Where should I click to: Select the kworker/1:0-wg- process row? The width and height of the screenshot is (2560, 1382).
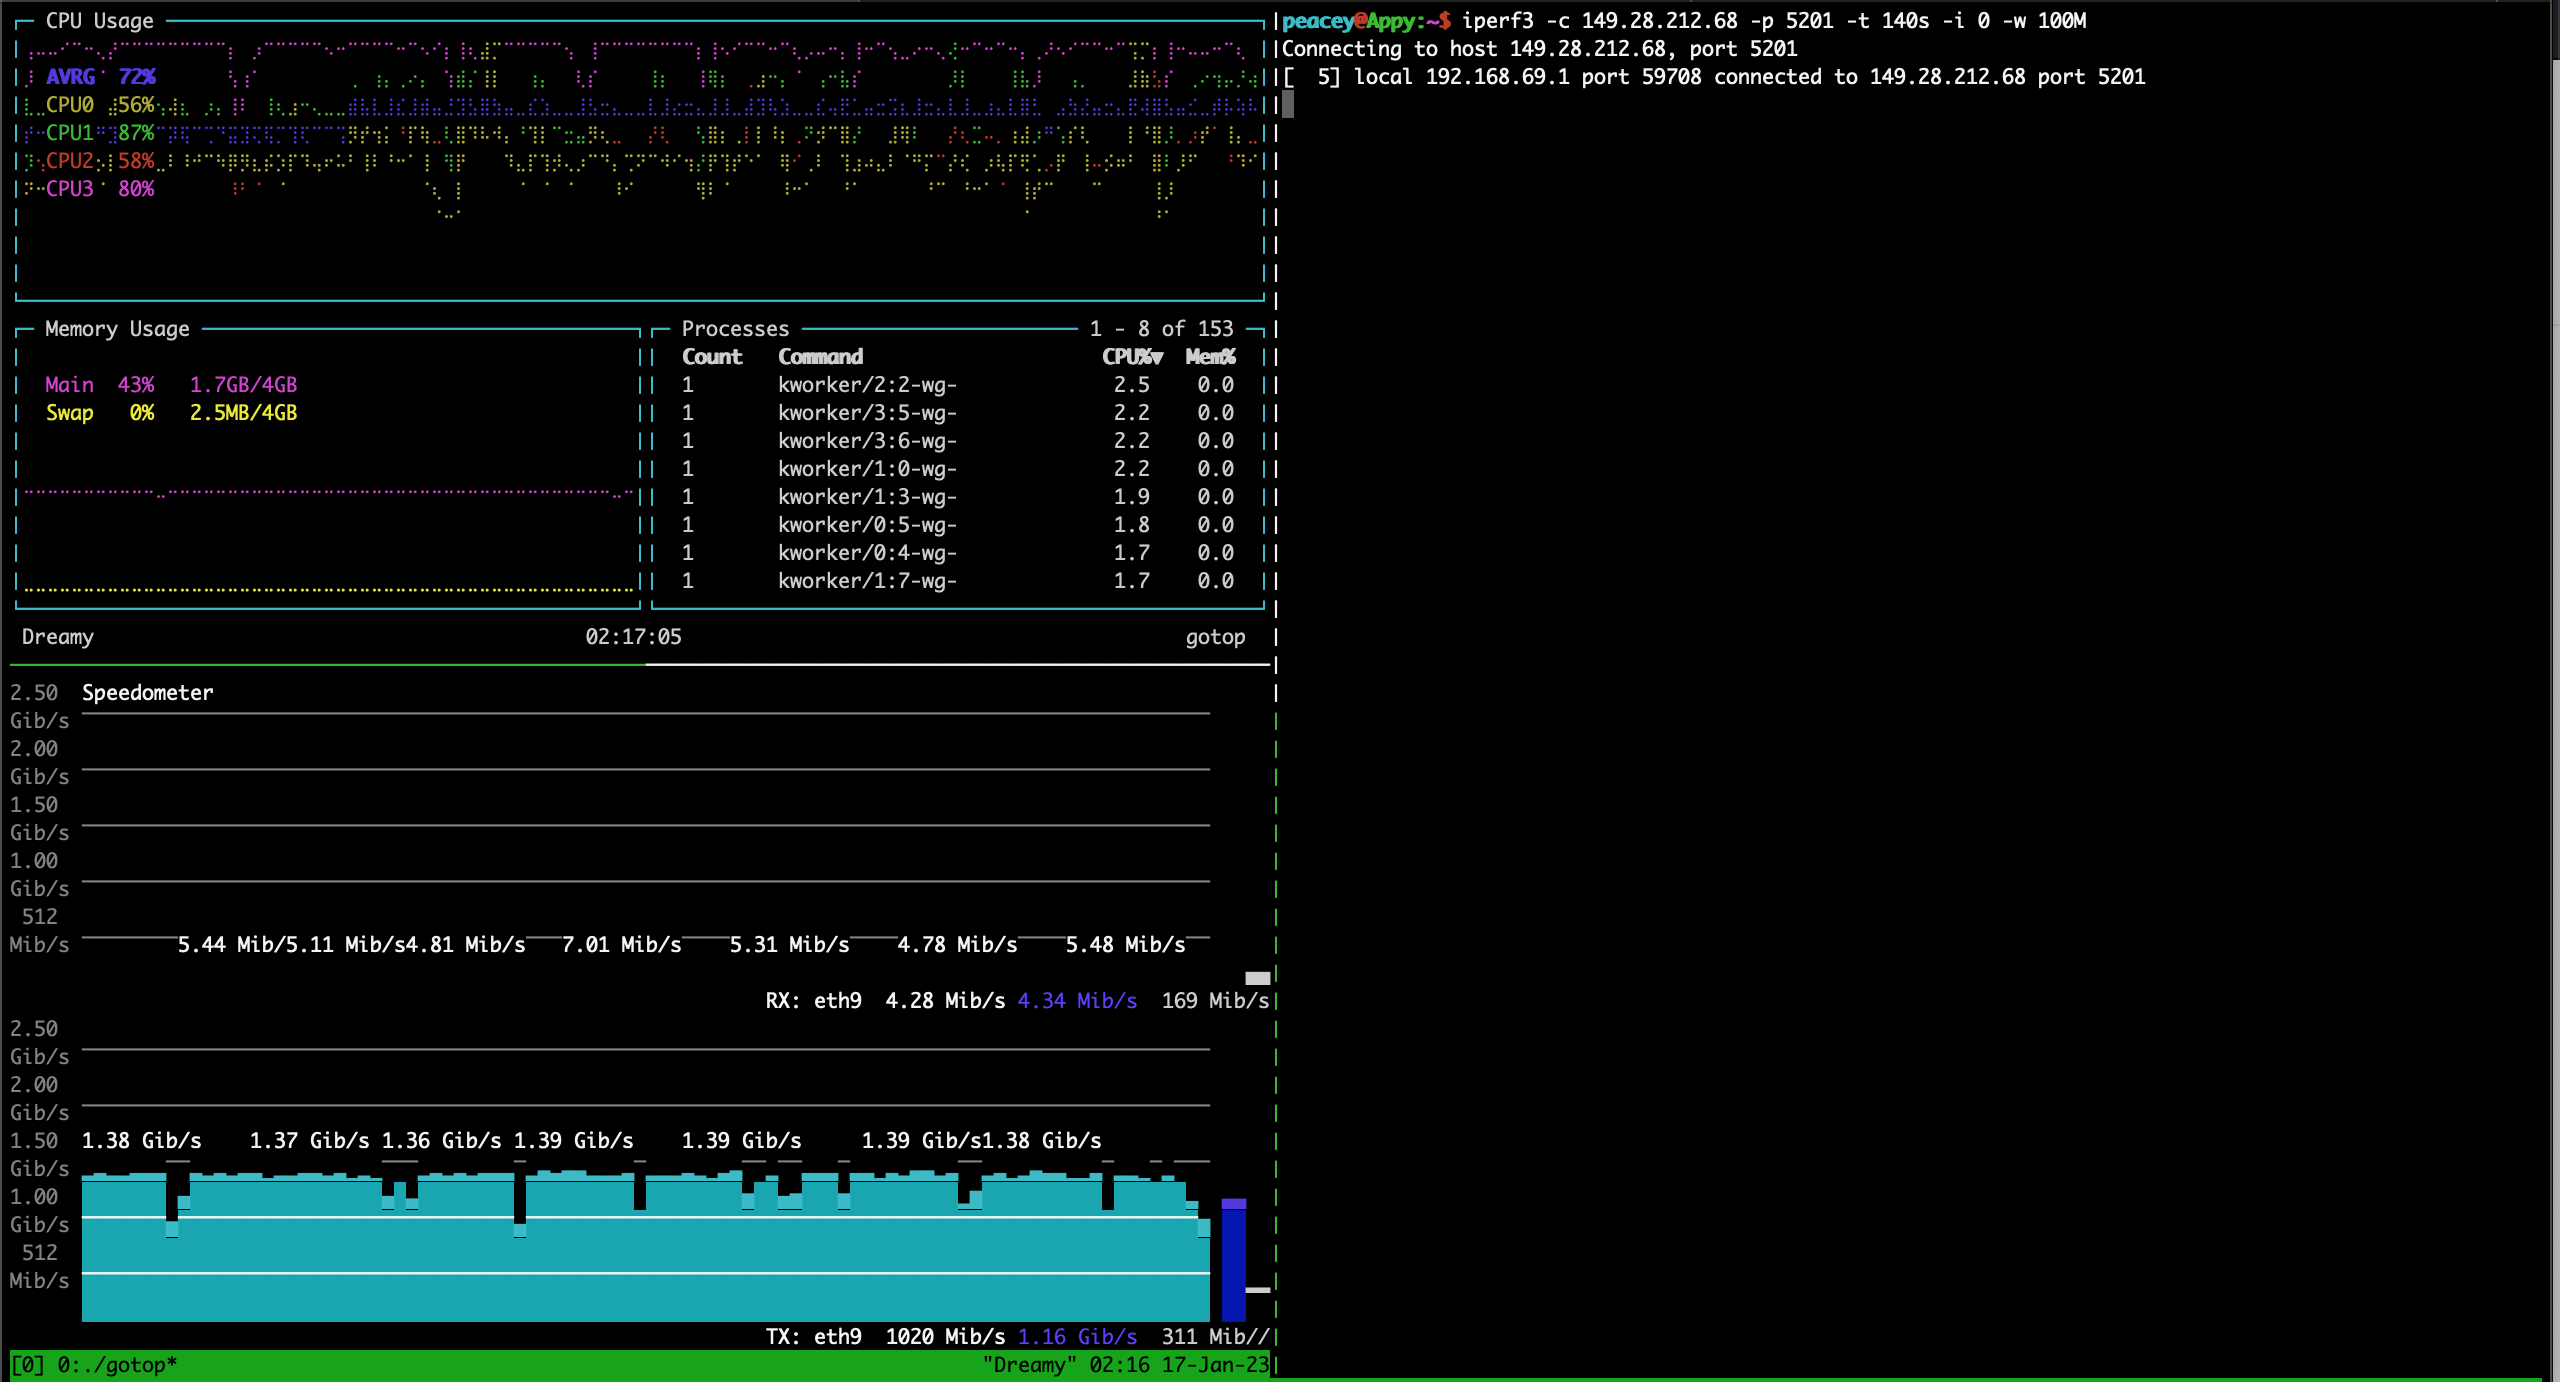(958, 469)
